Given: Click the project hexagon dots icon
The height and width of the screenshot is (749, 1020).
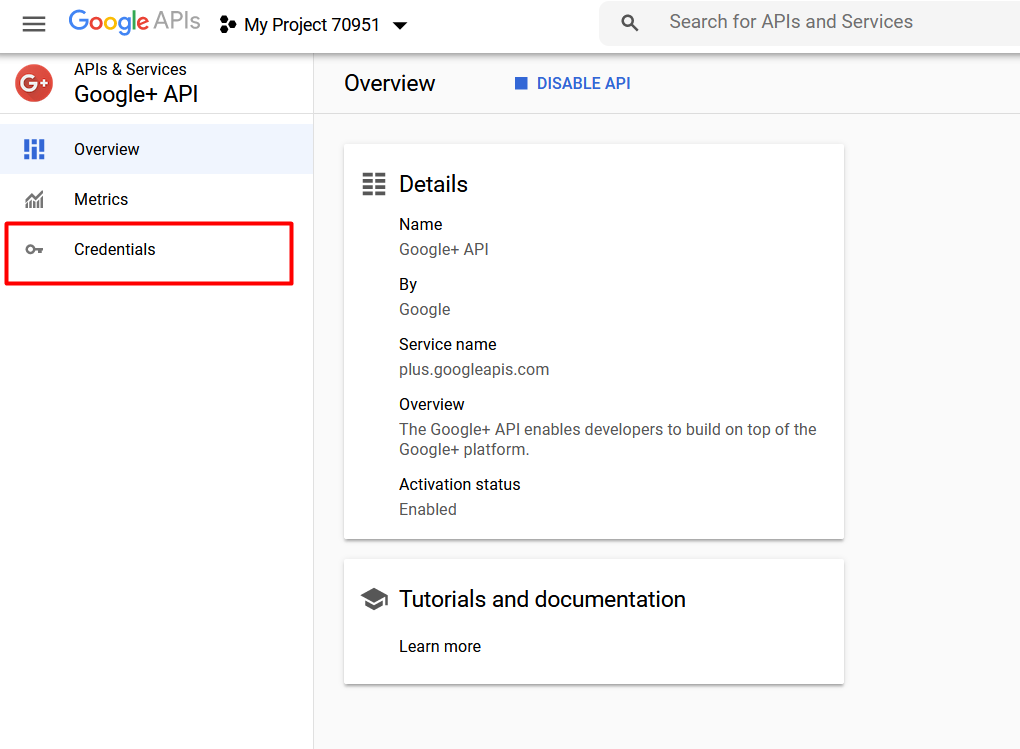Looking at the screenshot, I should coord(227,25).
